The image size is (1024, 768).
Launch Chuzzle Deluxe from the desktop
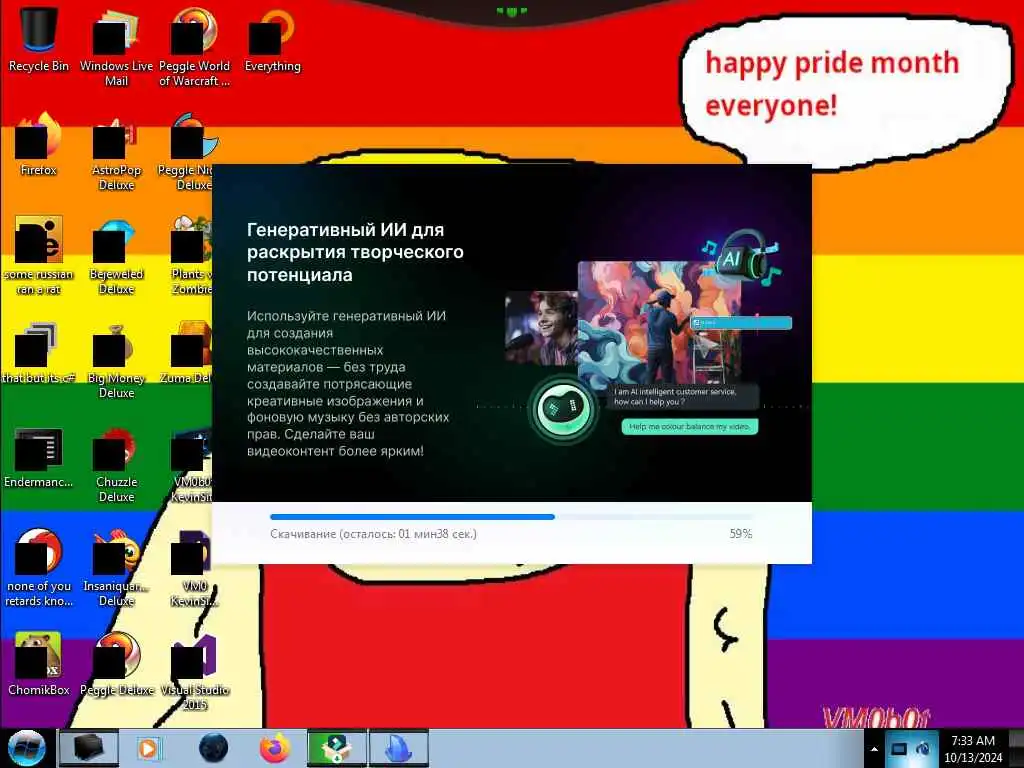point(116,464)
